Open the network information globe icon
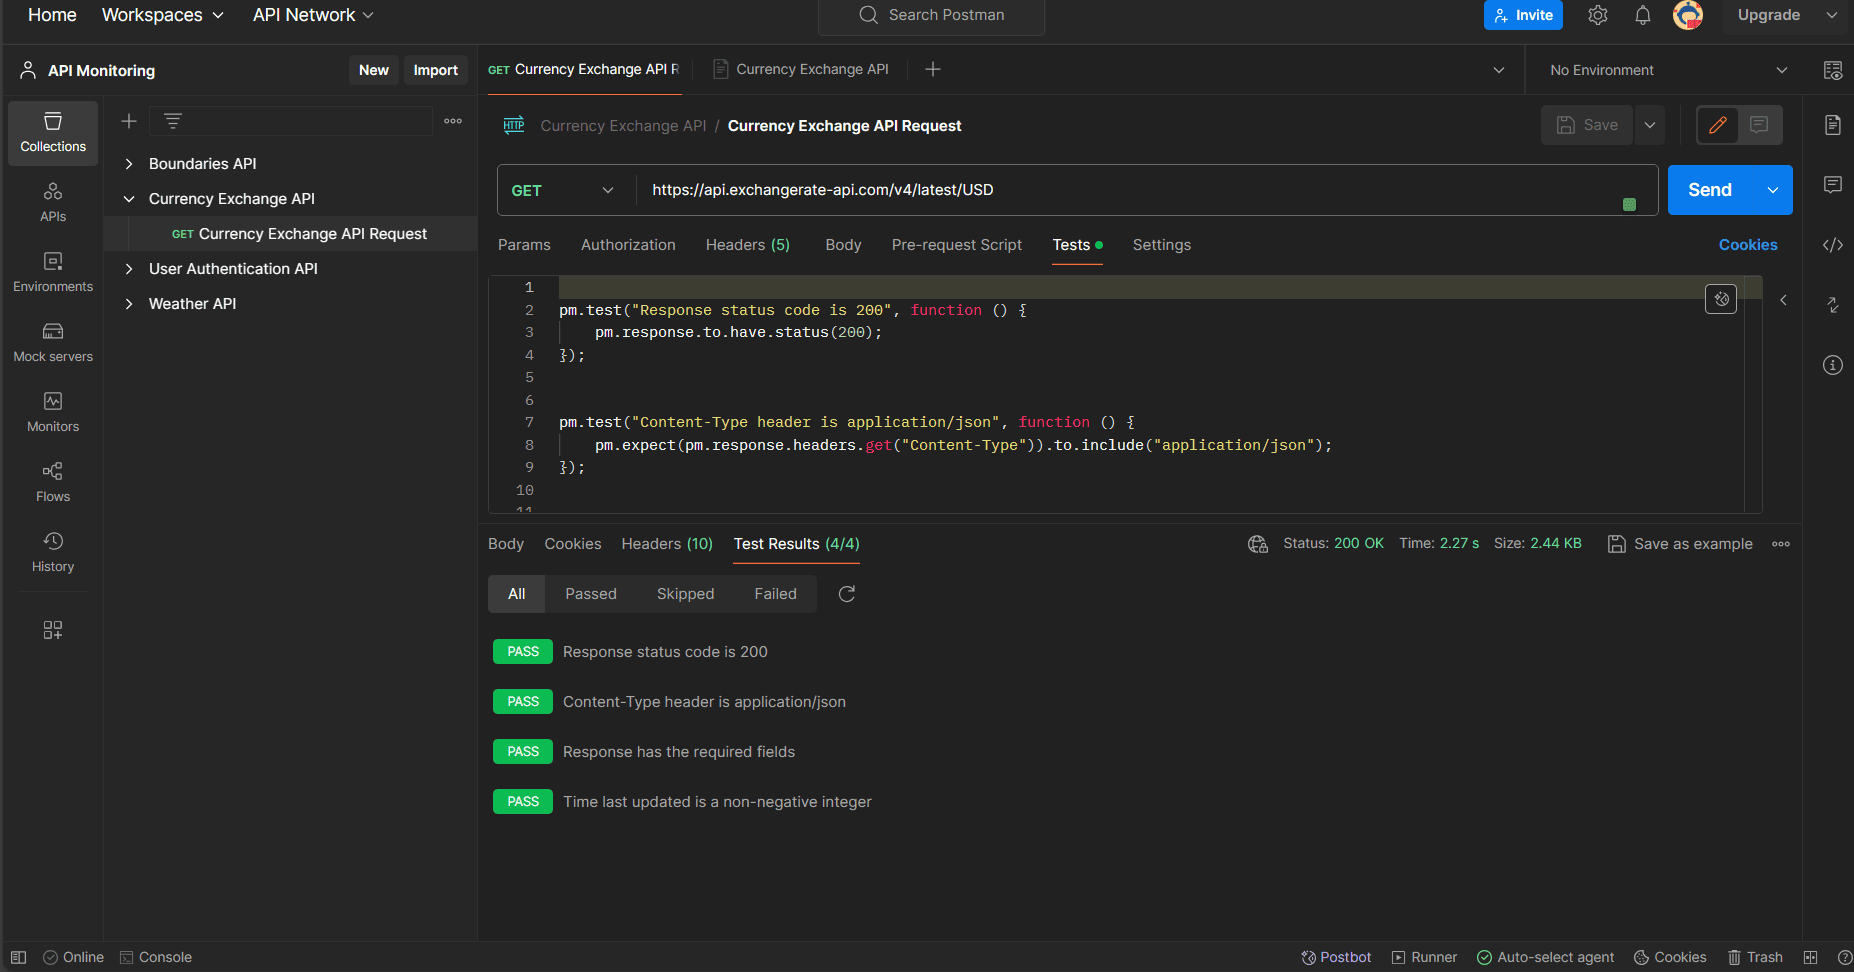Image resolution: width=1854 pixels, height=972 pixels. (x=1258, y=544)
